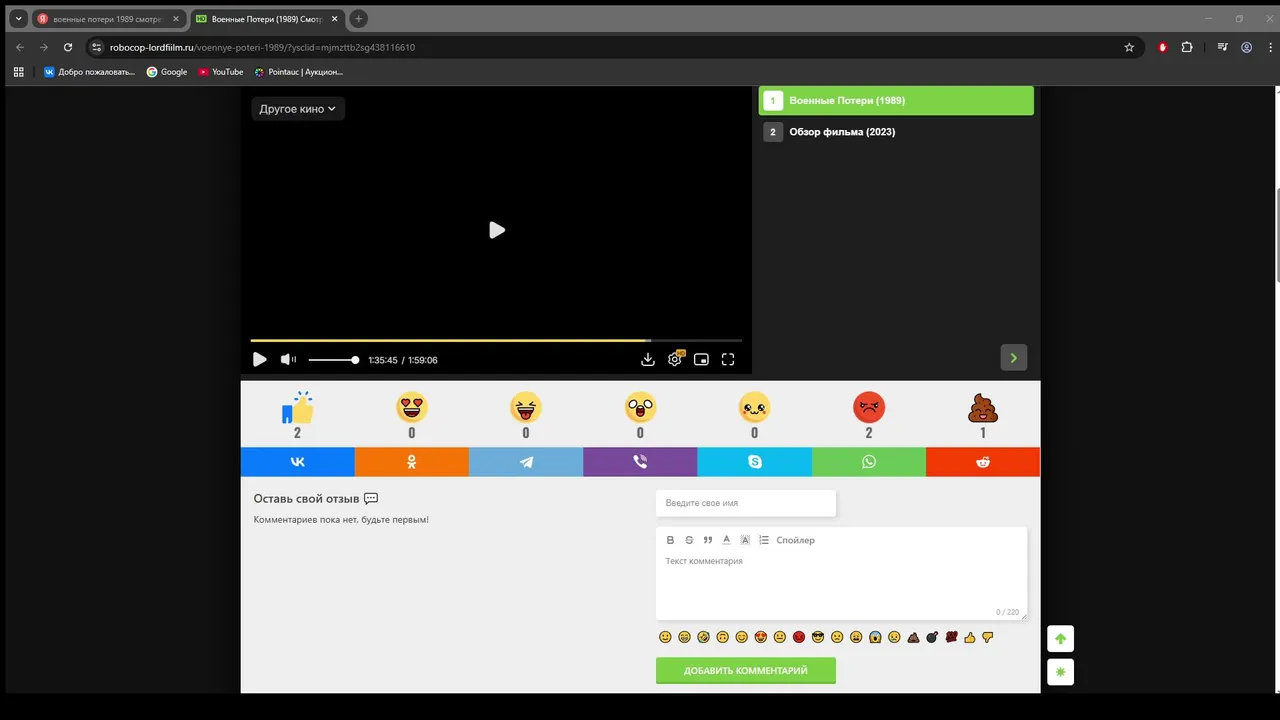Open text background color option
This screenshot has height=720, width=1280.
[745, 540]
